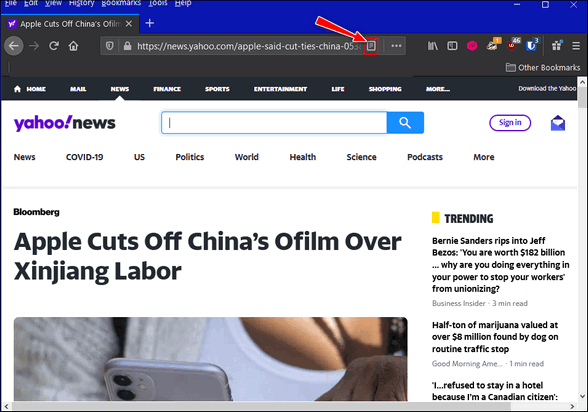This screenshot has width=588, height=412.
Task: View site security padlock info
Action: [128, 46]
